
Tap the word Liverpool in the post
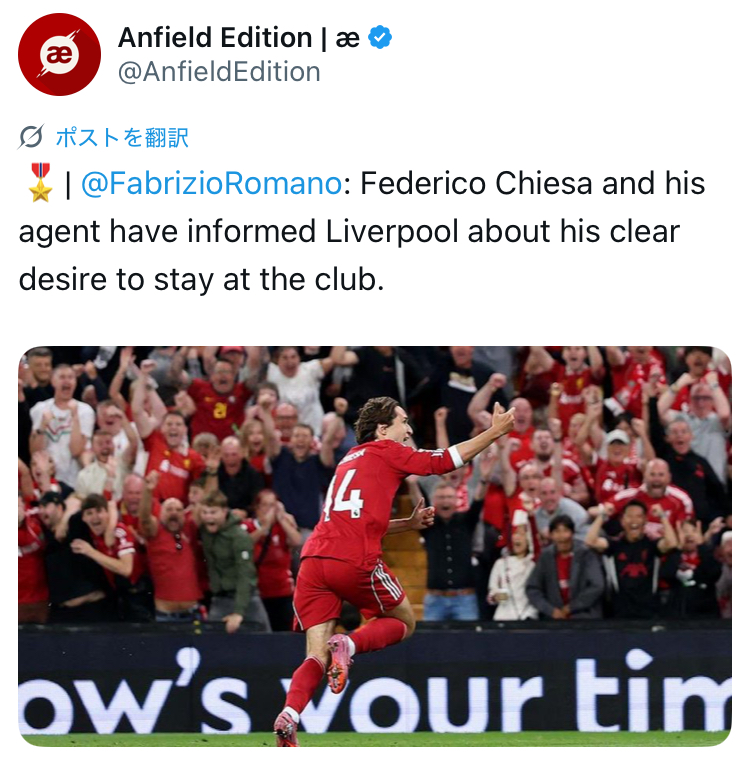pyautogui.click(x=392, y=232)
